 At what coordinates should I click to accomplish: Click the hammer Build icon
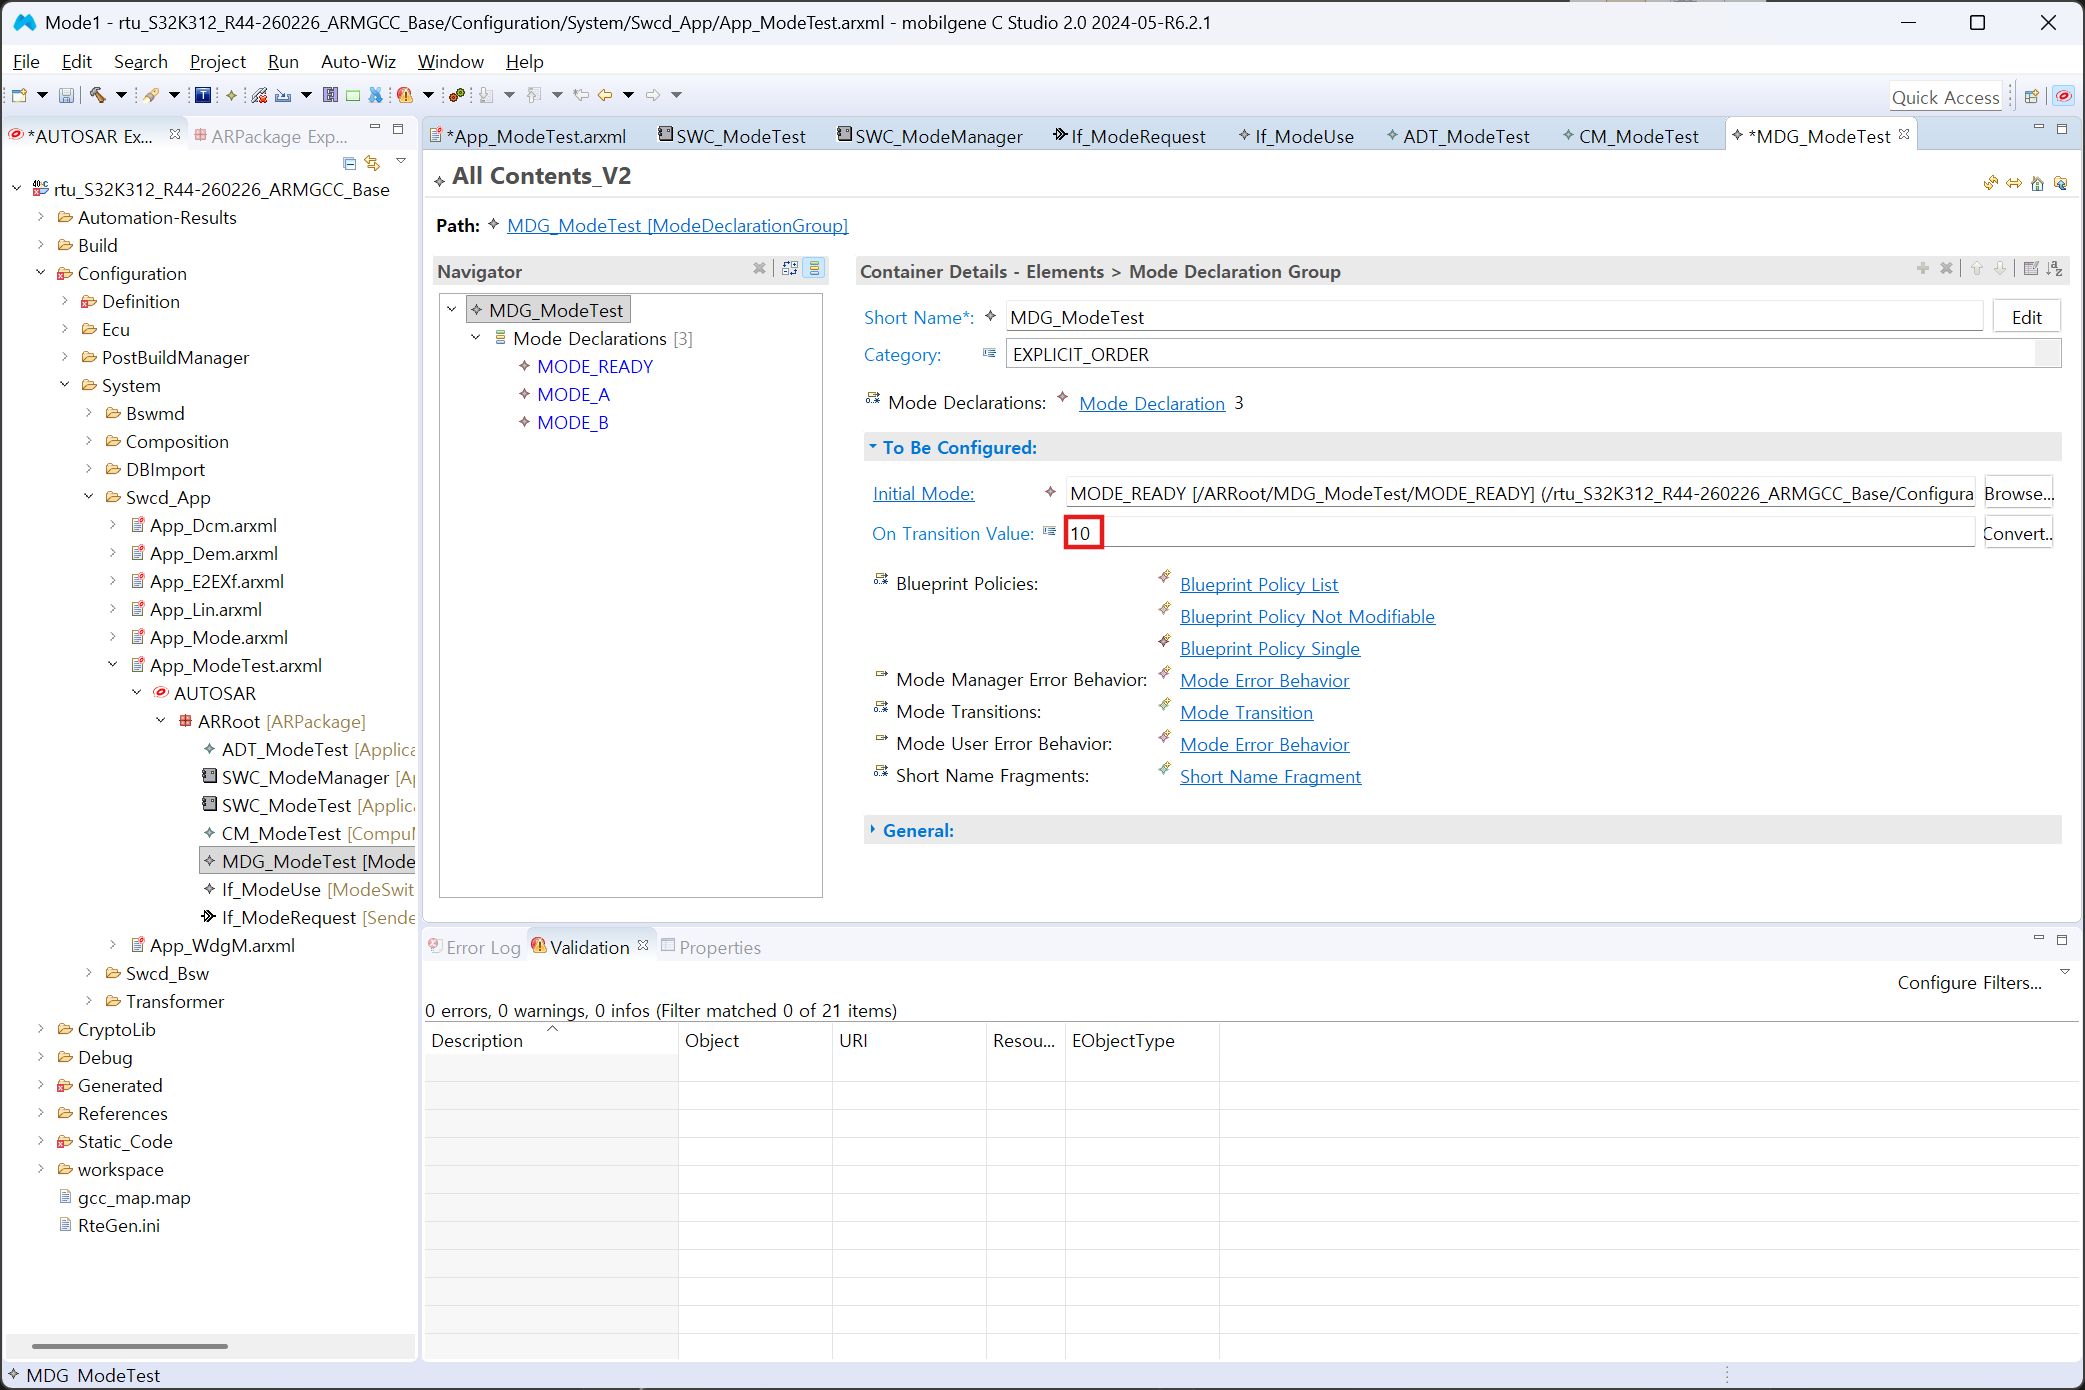tap(97, 95)
